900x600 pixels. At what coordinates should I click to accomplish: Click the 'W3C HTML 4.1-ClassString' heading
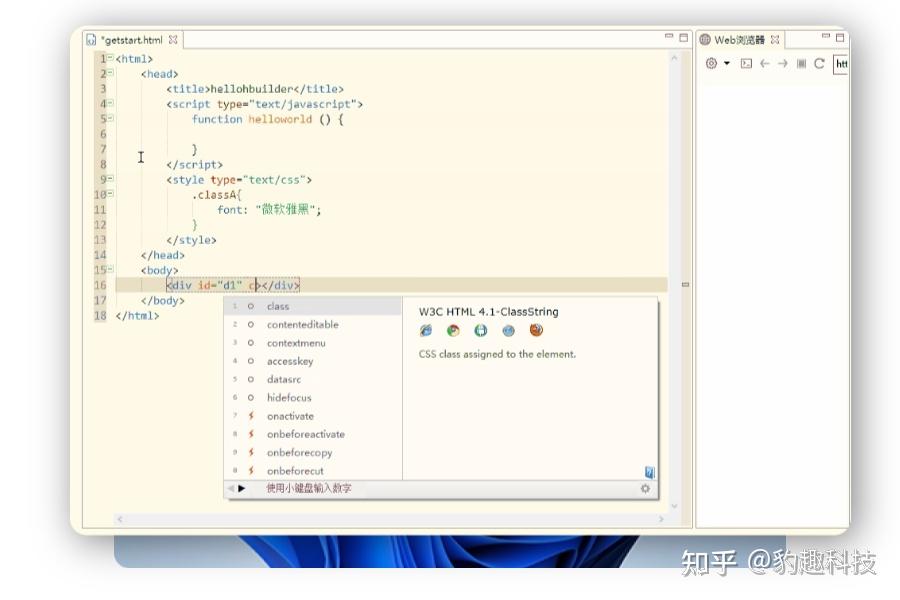(x=488, y=312)
